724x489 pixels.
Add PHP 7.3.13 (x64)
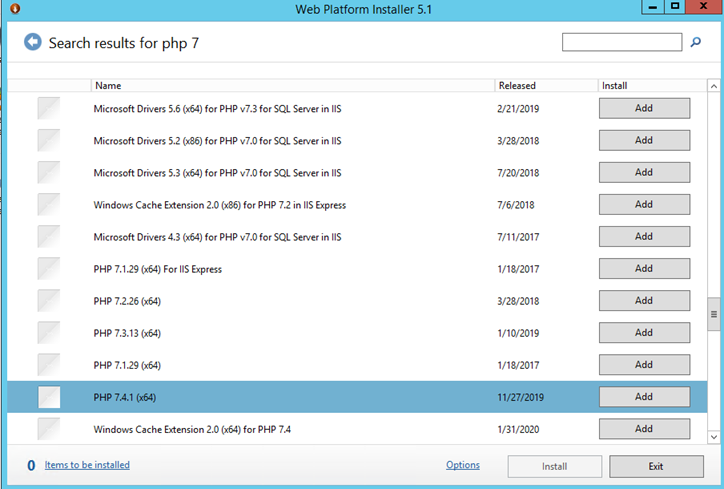tap(644, 333)
